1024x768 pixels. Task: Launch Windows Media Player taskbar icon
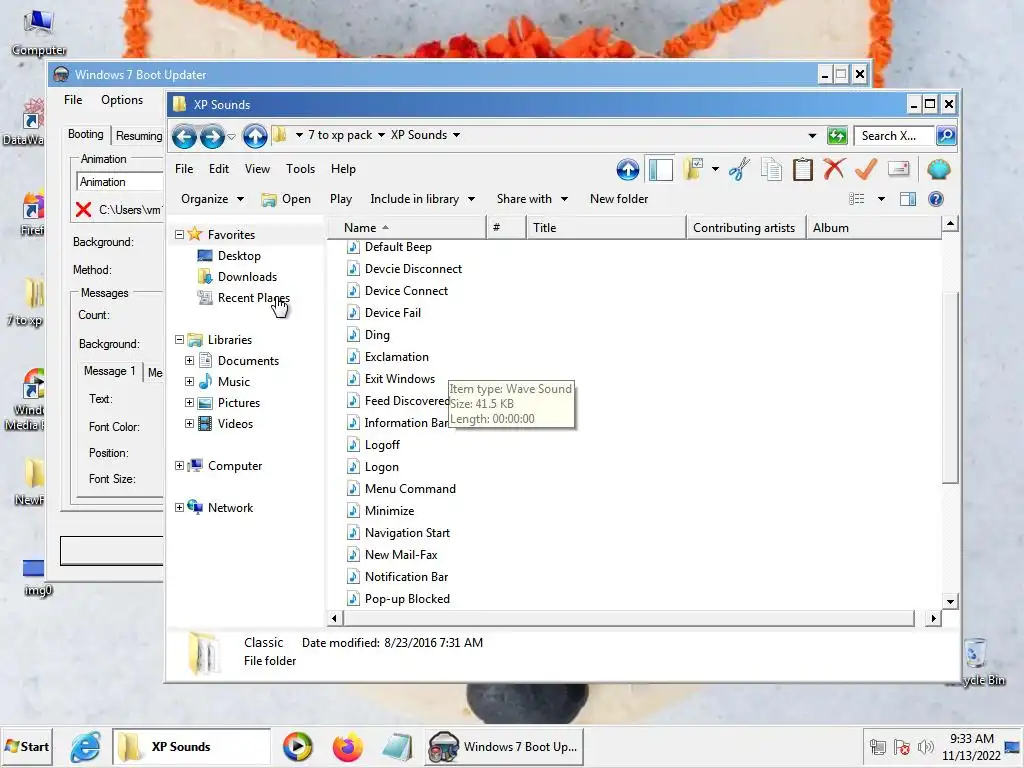(x=297, y=746)
